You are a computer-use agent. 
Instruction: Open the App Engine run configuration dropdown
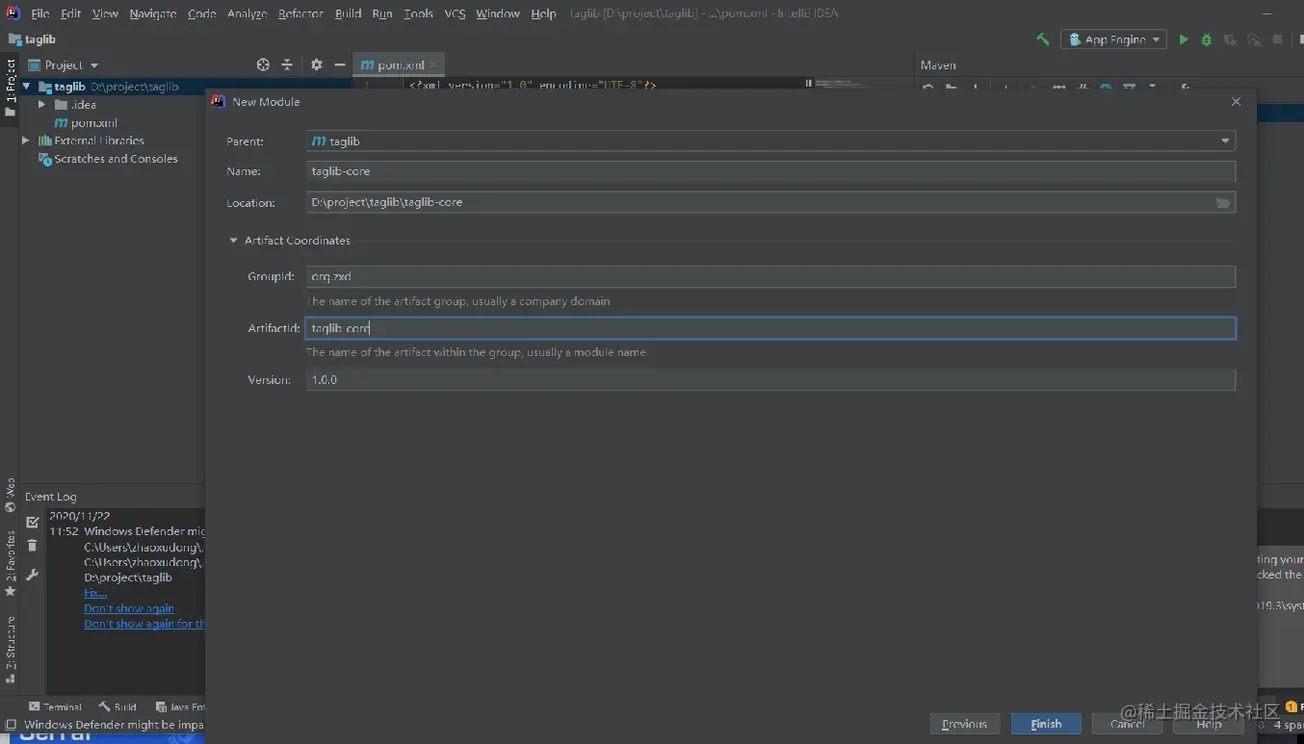[x=1114, y=39]
